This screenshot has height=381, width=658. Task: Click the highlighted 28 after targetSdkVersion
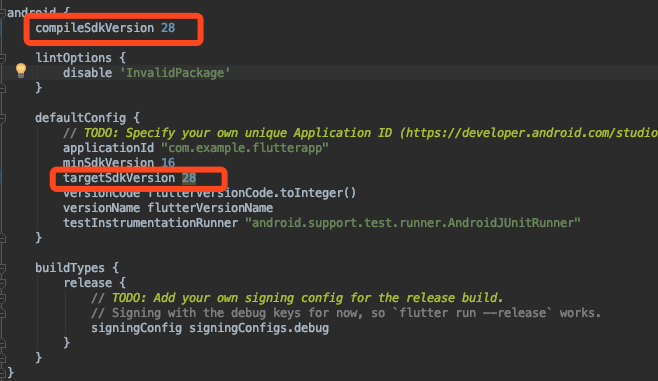pos(189,178)
